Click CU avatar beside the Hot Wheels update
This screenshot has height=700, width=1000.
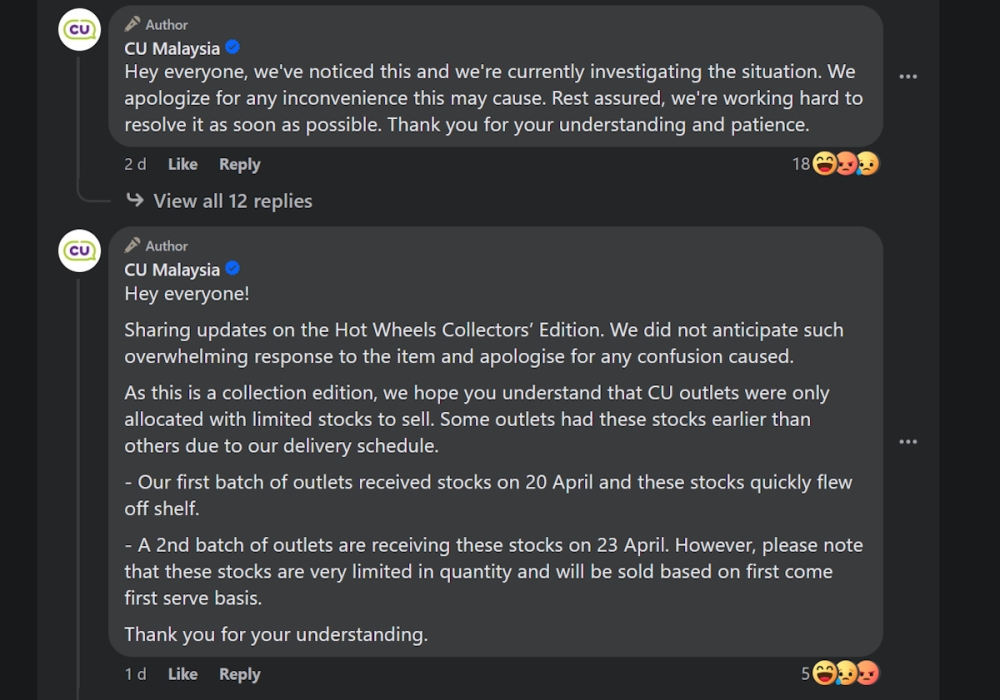[x=79, y=251]
